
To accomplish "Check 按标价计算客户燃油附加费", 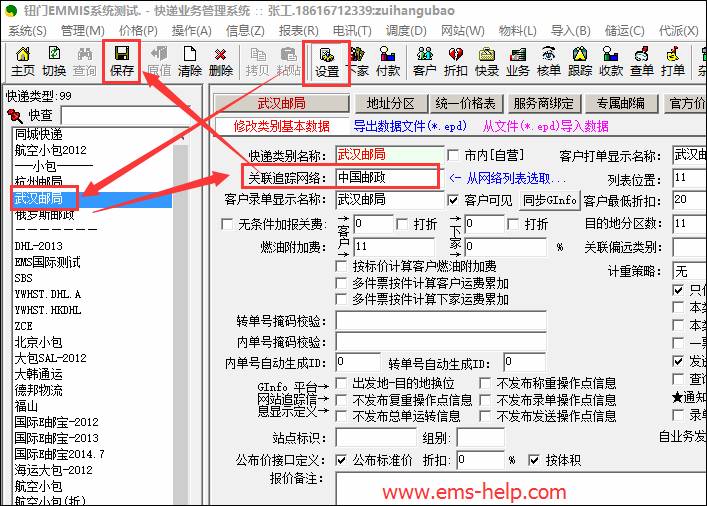I will click(x=341, y=266).
